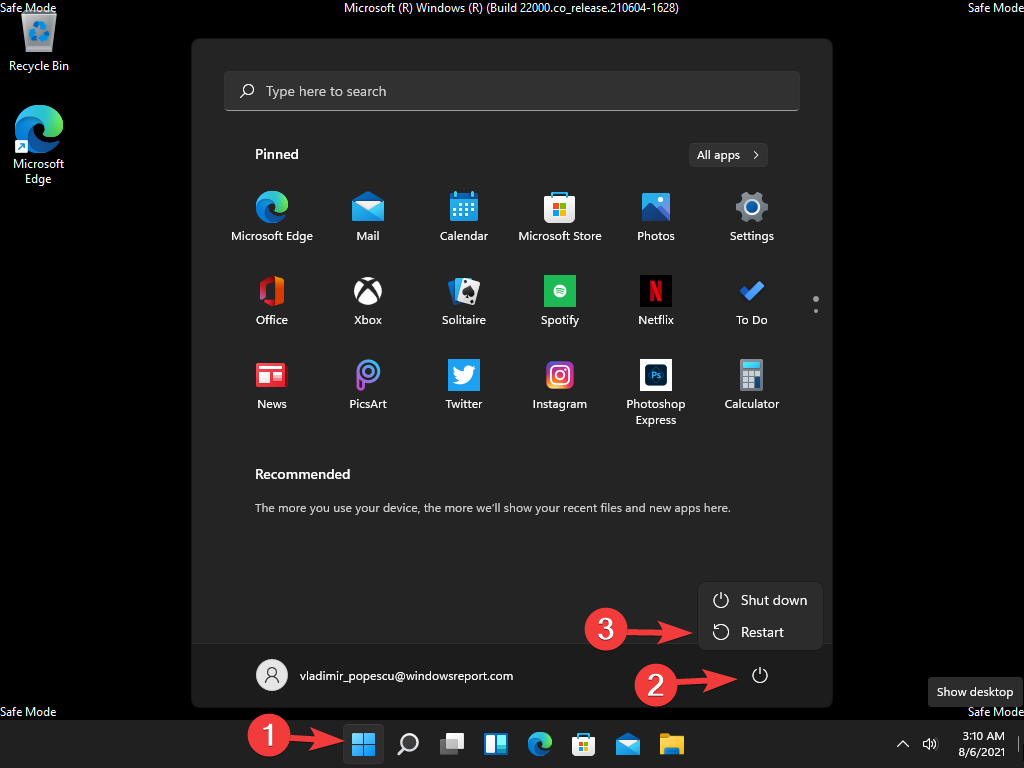Launch the Instagram app
Viewport: 1024px width, 768px height.
pyautogui.click(x=560, y=385)
